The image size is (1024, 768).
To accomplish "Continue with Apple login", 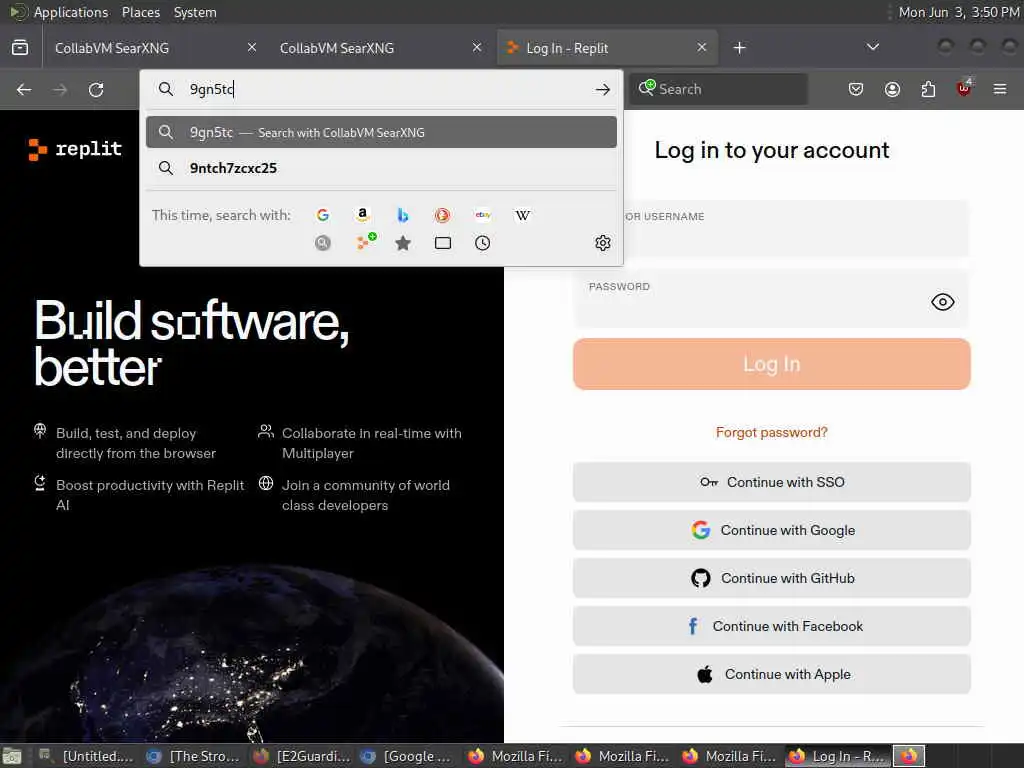I will [771, 674].
